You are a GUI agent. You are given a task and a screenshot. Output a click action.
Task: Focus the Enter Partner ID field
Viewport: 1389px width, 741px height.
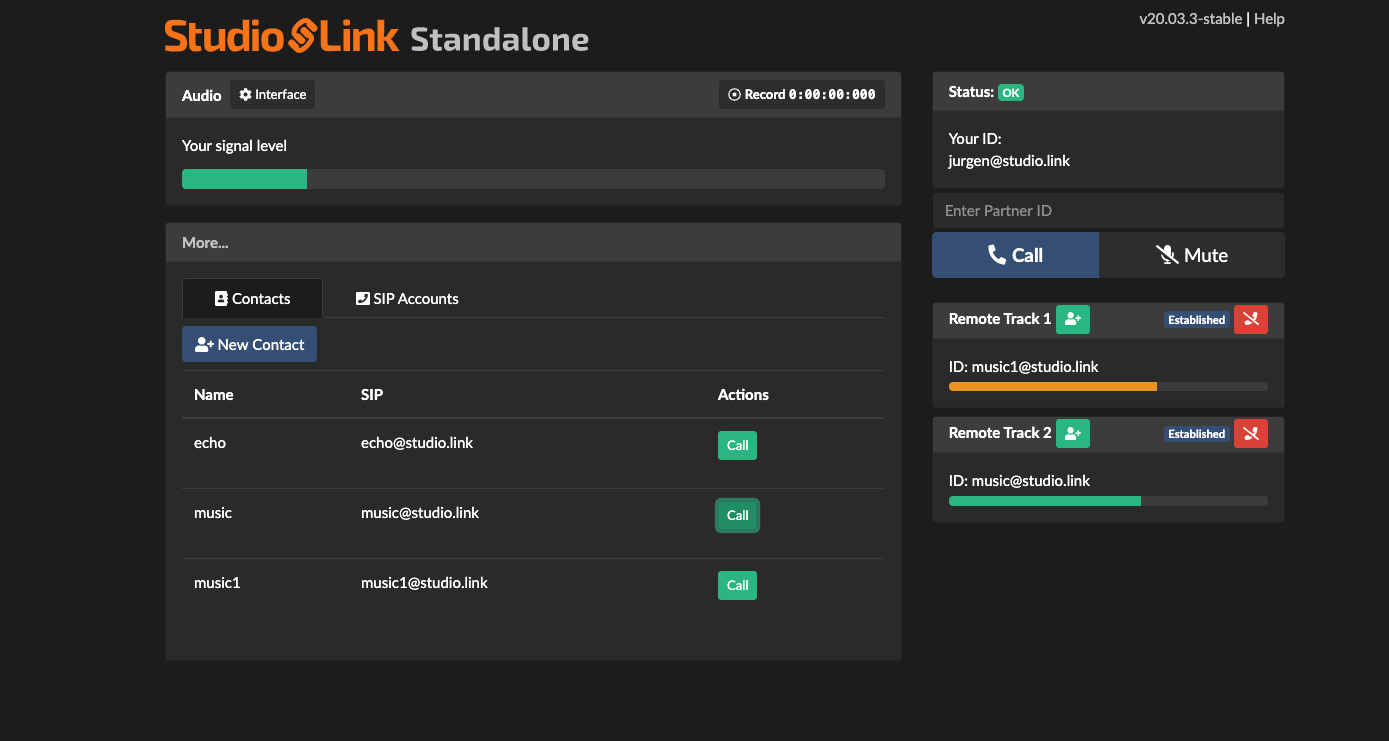tap(1108, 211)
